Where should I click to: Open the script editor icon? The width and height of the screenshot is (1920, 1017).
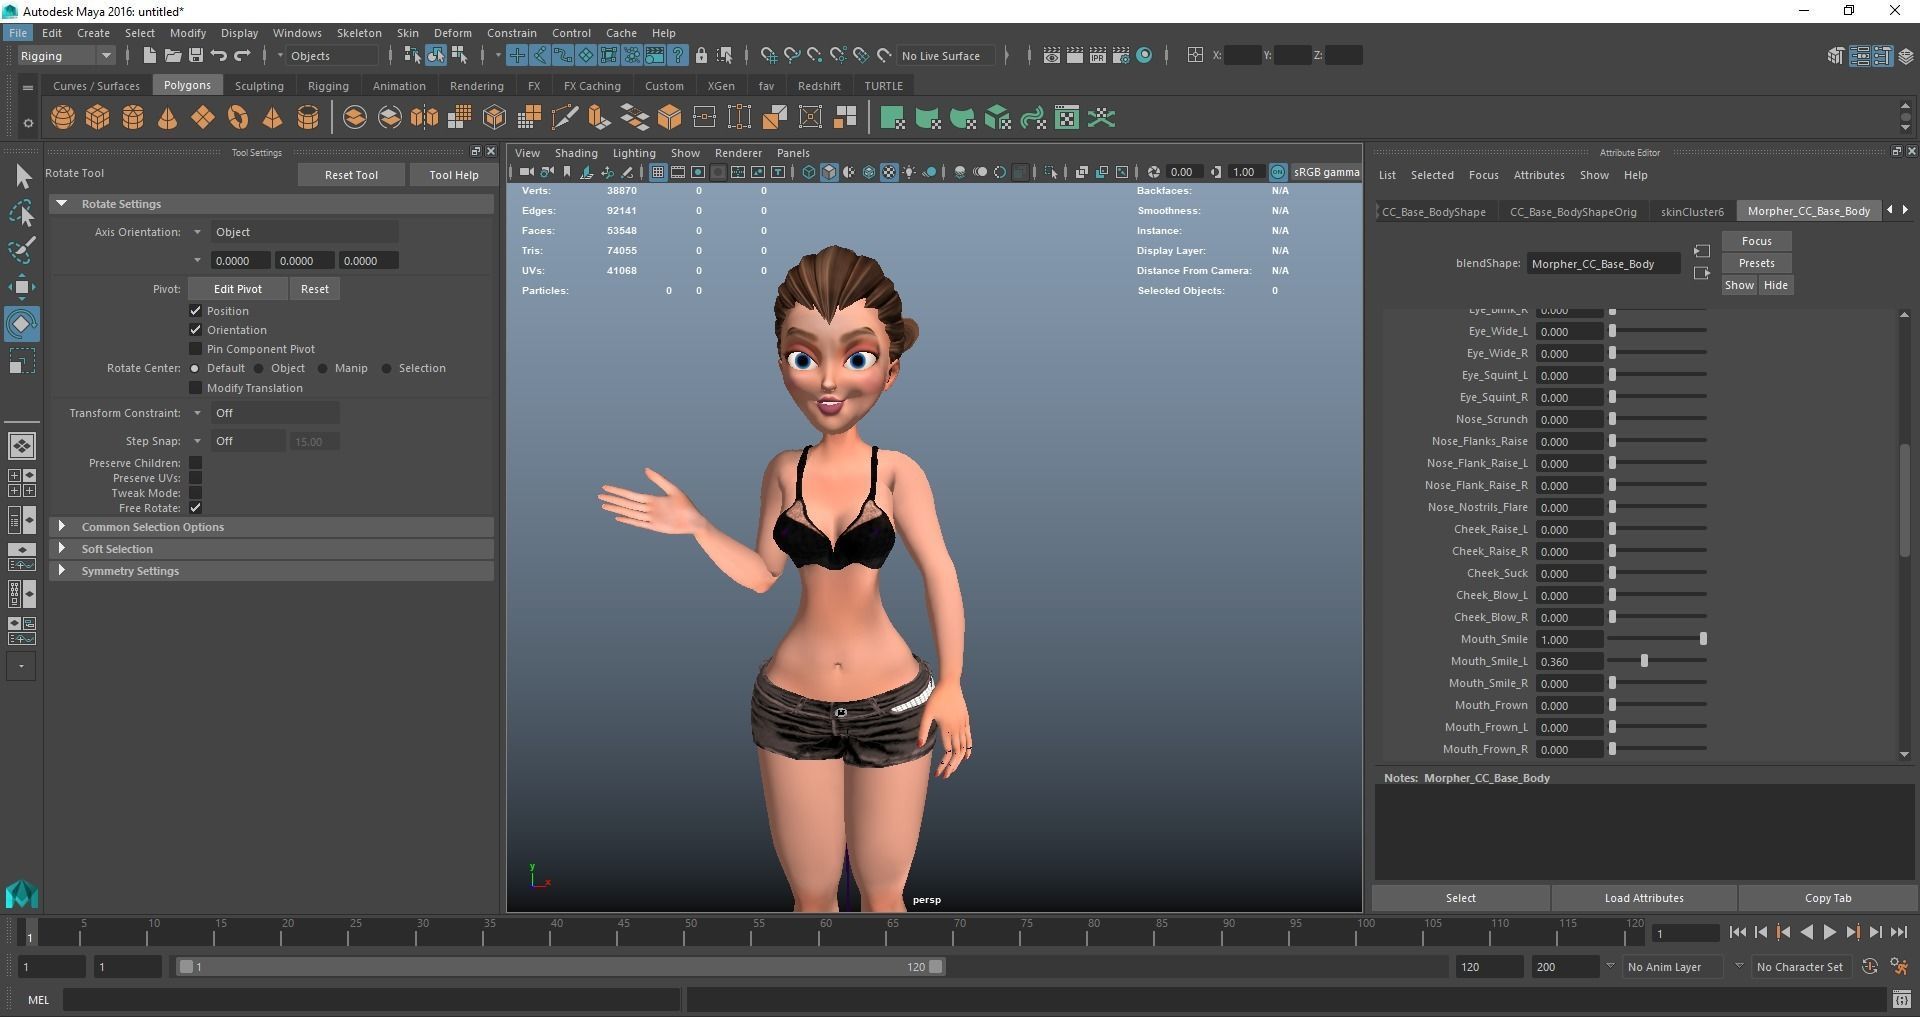(x=1901, y=999)
